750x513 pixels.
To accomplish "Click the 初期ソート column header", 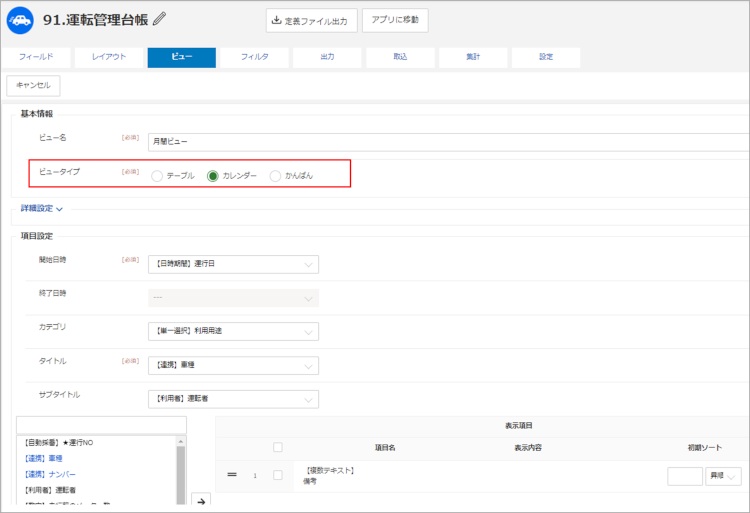I will [x=705, y=448].
